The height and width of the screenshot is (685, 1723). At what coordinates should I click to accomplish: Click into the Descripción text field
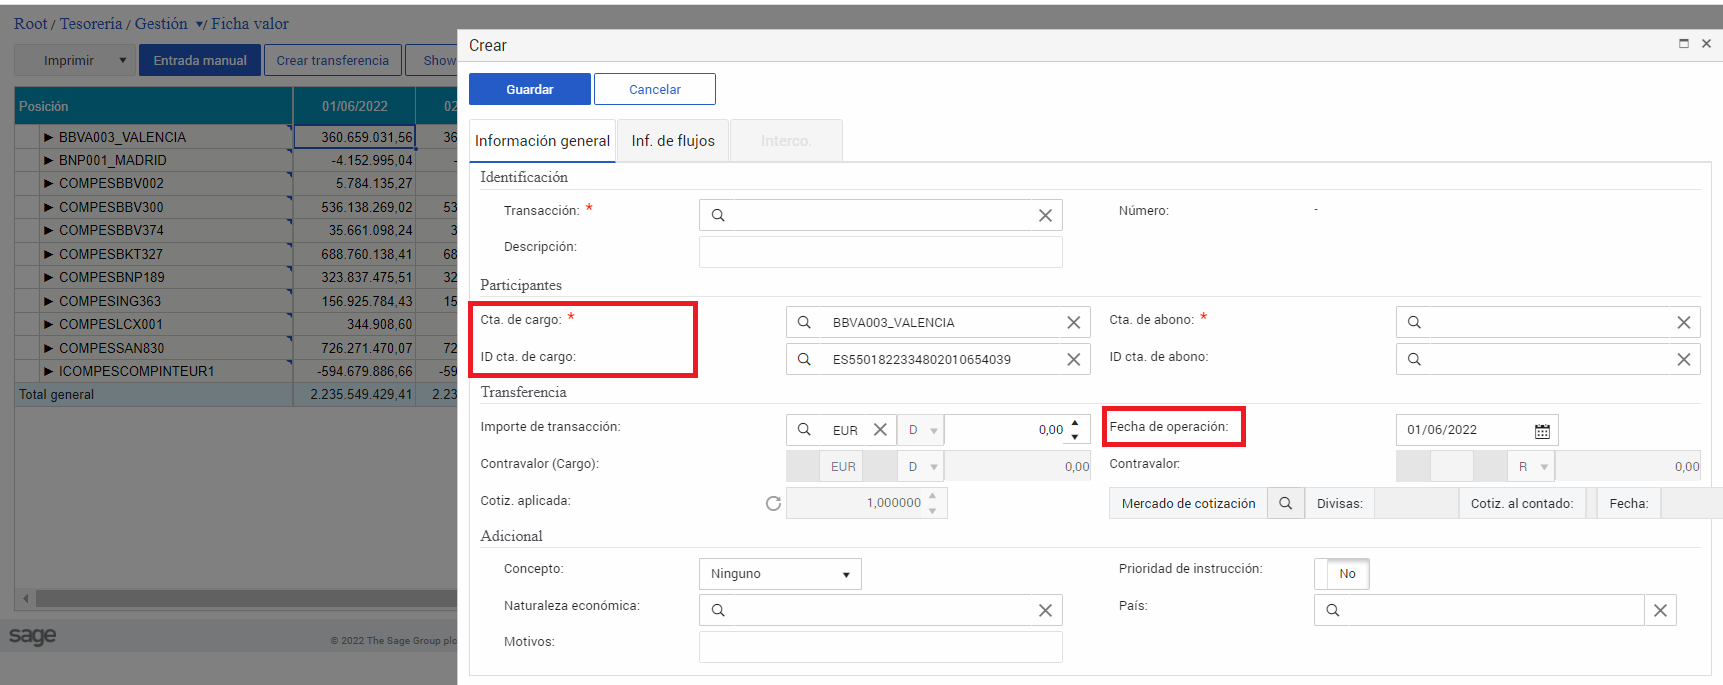pyautogui.click(x=880, y=252)
